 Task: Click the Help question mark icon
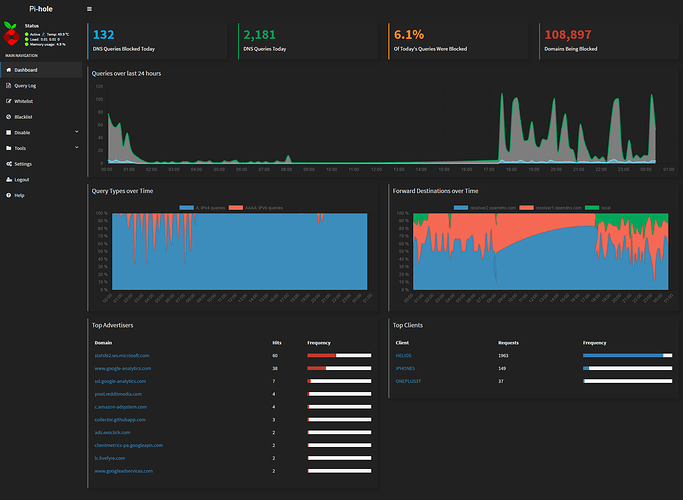pyautogui.click(x=9, y=195)
